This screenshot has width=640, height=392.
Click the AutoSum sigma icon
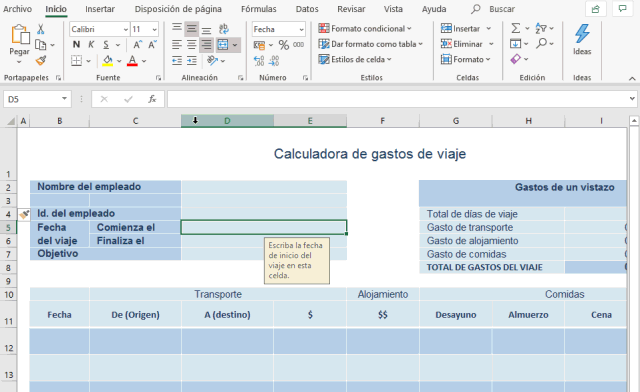click(x=516, y=28)
